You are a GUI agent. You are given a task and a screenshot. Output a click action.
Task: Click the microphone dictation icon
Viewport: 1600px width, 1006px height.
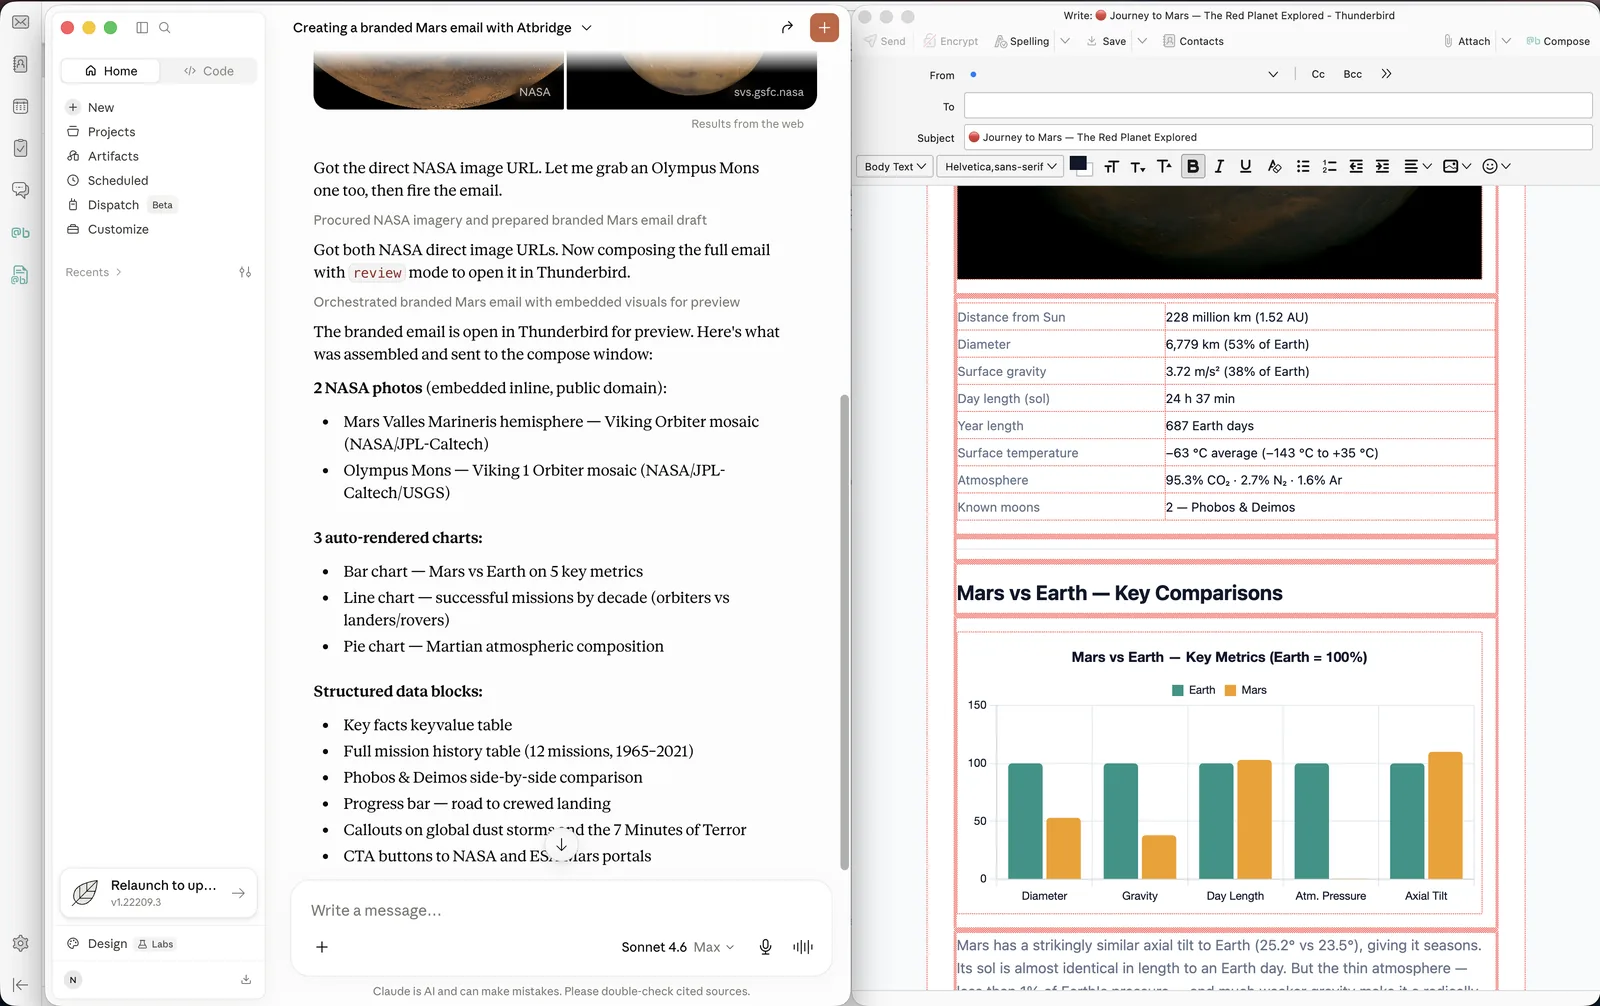(765, 947)
